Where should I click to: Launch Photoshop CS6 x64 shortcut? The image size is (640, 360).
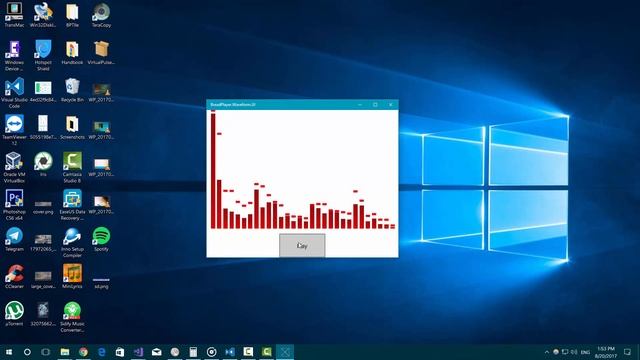14,204
